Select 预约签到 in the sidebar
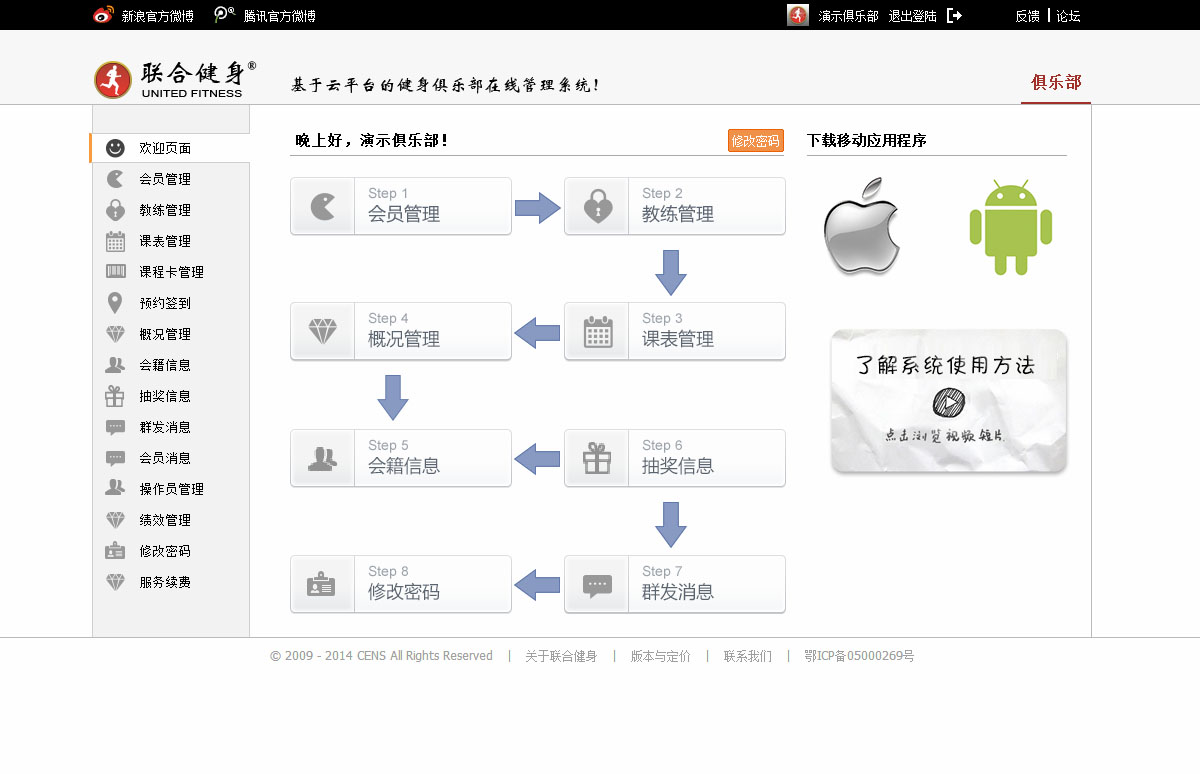Screen dimensions: 1200x774 (165, 303)
